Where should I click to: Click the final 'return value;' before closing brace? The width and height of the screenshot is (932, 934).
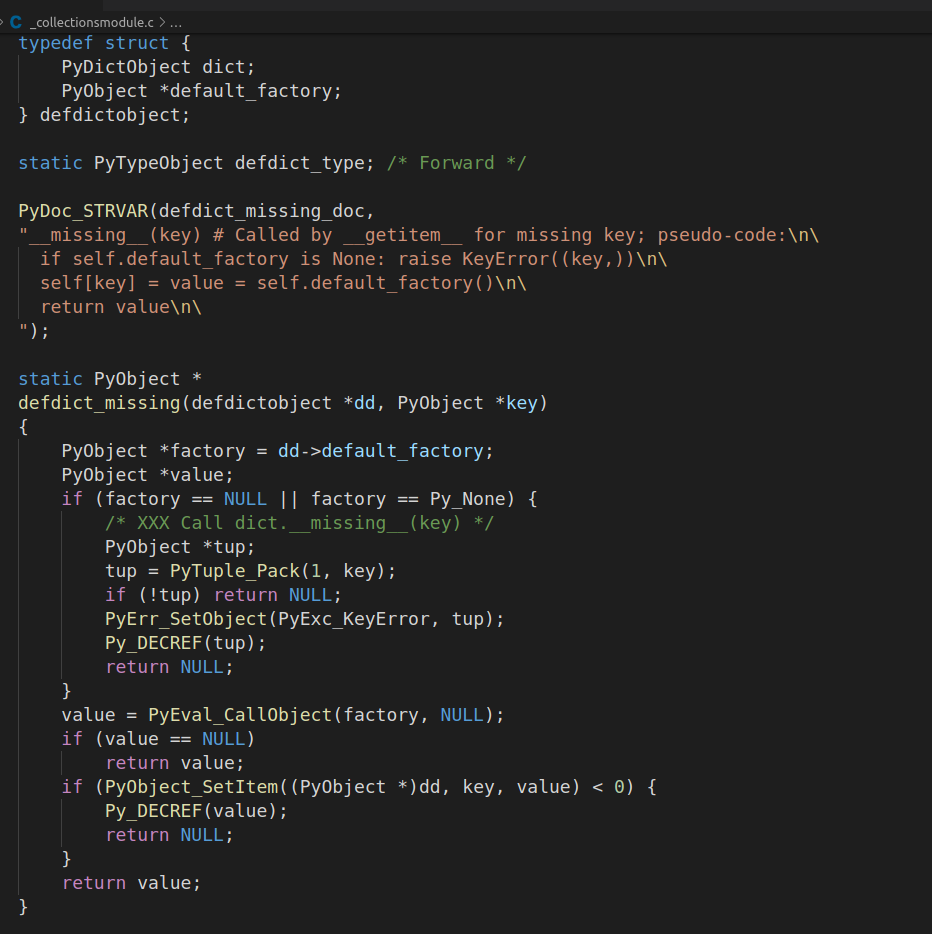132,883
